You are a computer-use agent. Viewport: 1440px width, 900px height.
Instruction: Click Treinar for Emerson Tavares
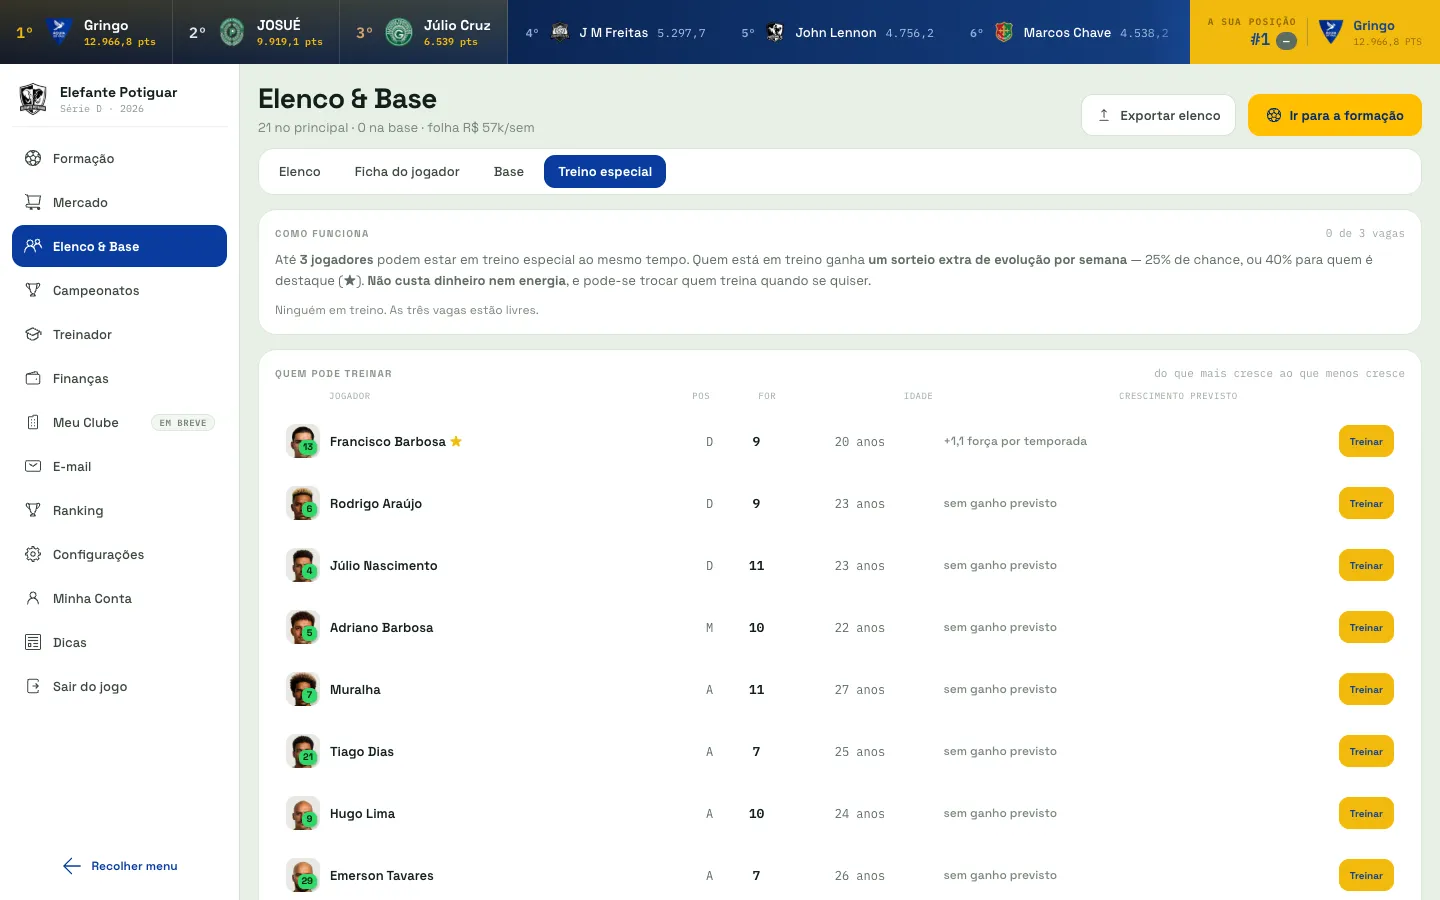click(x=1366, y=875)
